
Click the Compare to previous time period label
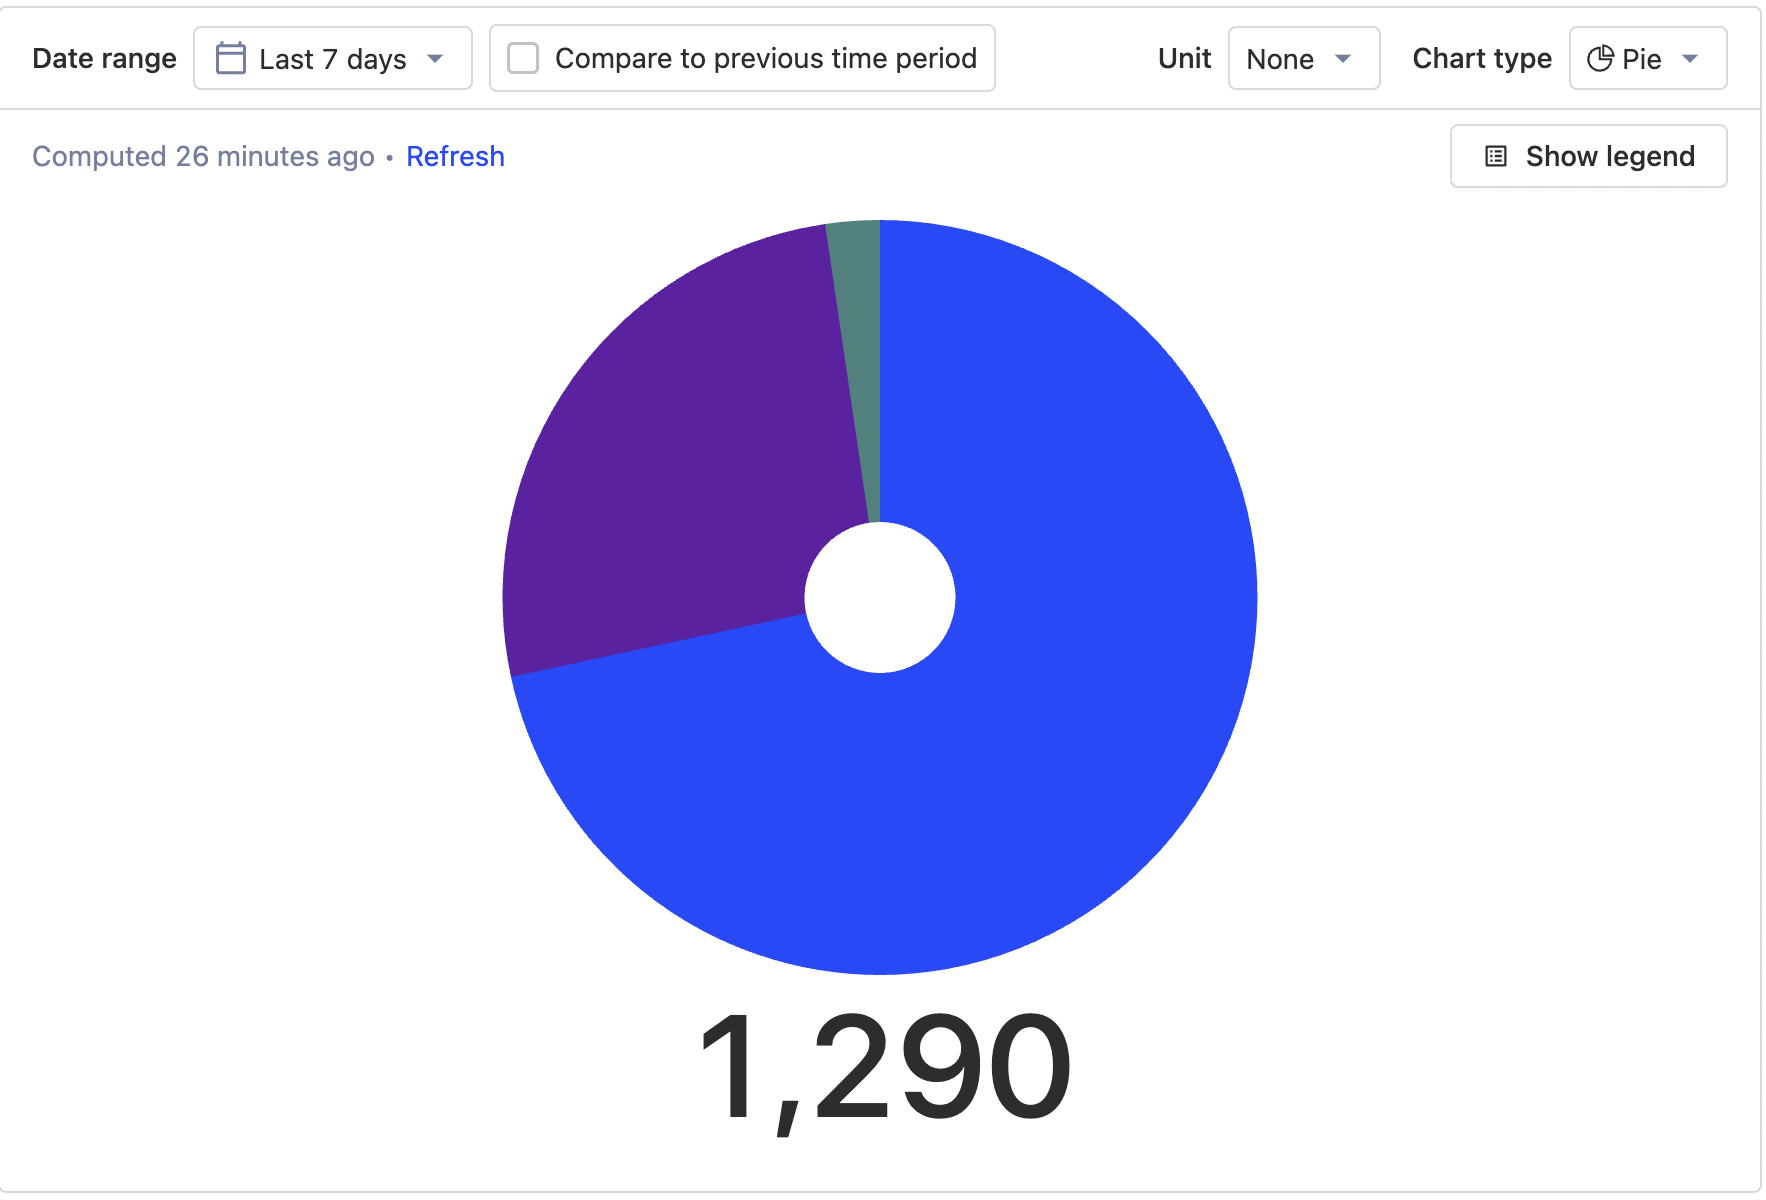pos(766,59)
